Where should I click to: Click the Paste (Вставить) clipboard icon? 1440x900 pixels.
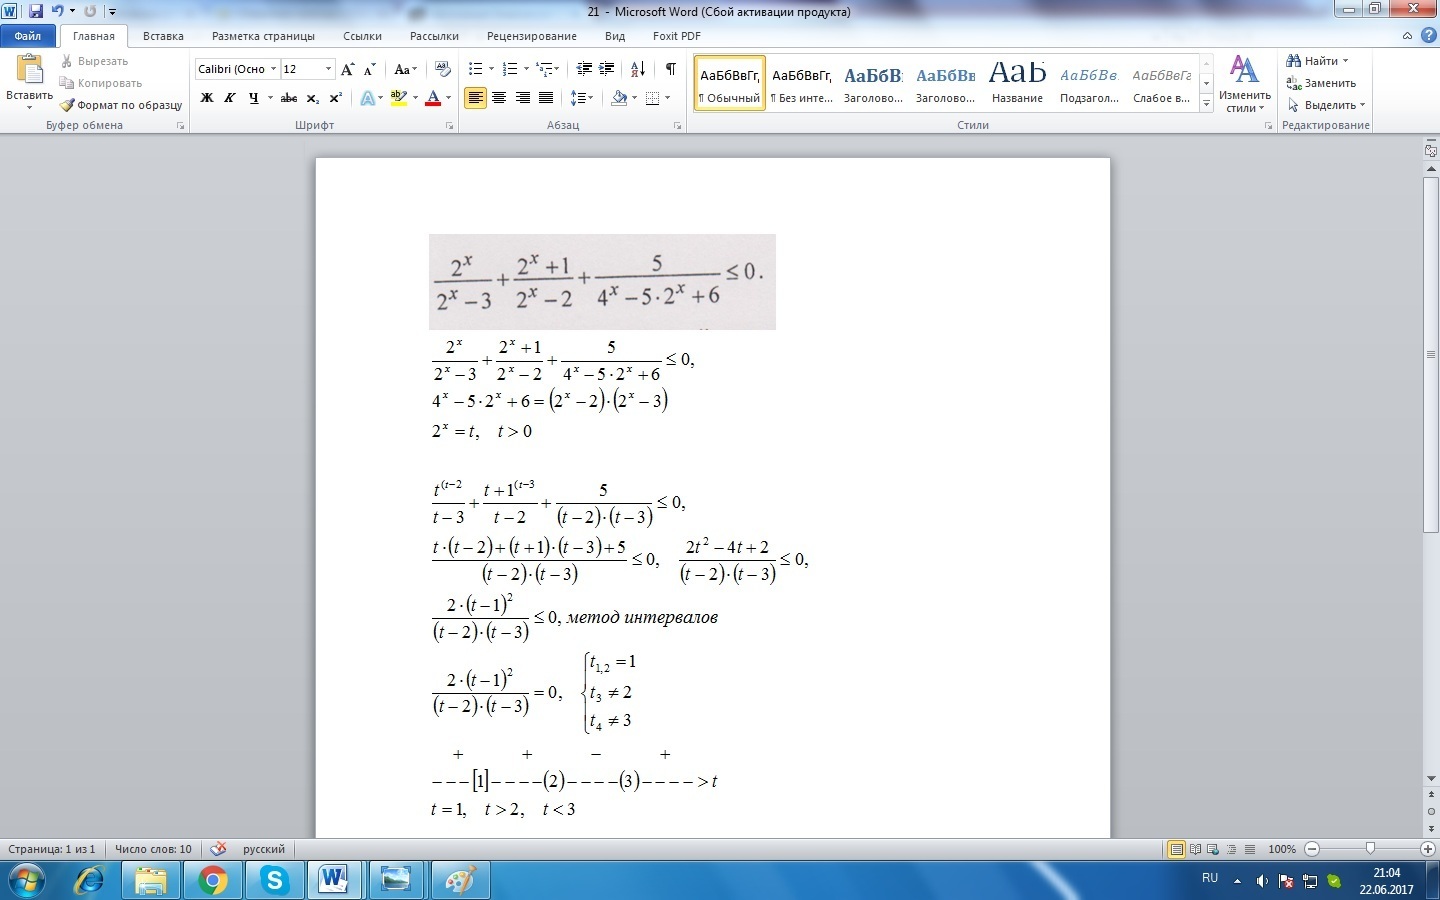pos(30,70)
